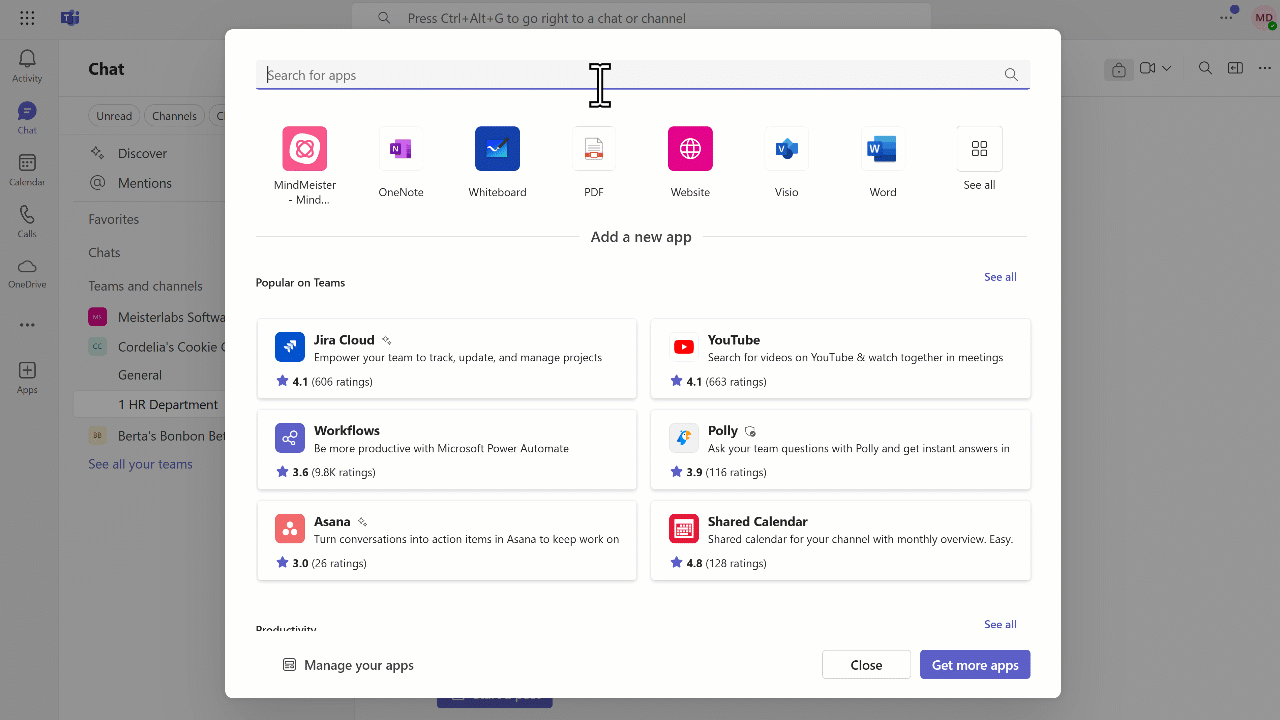Collapse Teams and channels section
This screenshot has width=1280, height=720.
pos(145,286)
